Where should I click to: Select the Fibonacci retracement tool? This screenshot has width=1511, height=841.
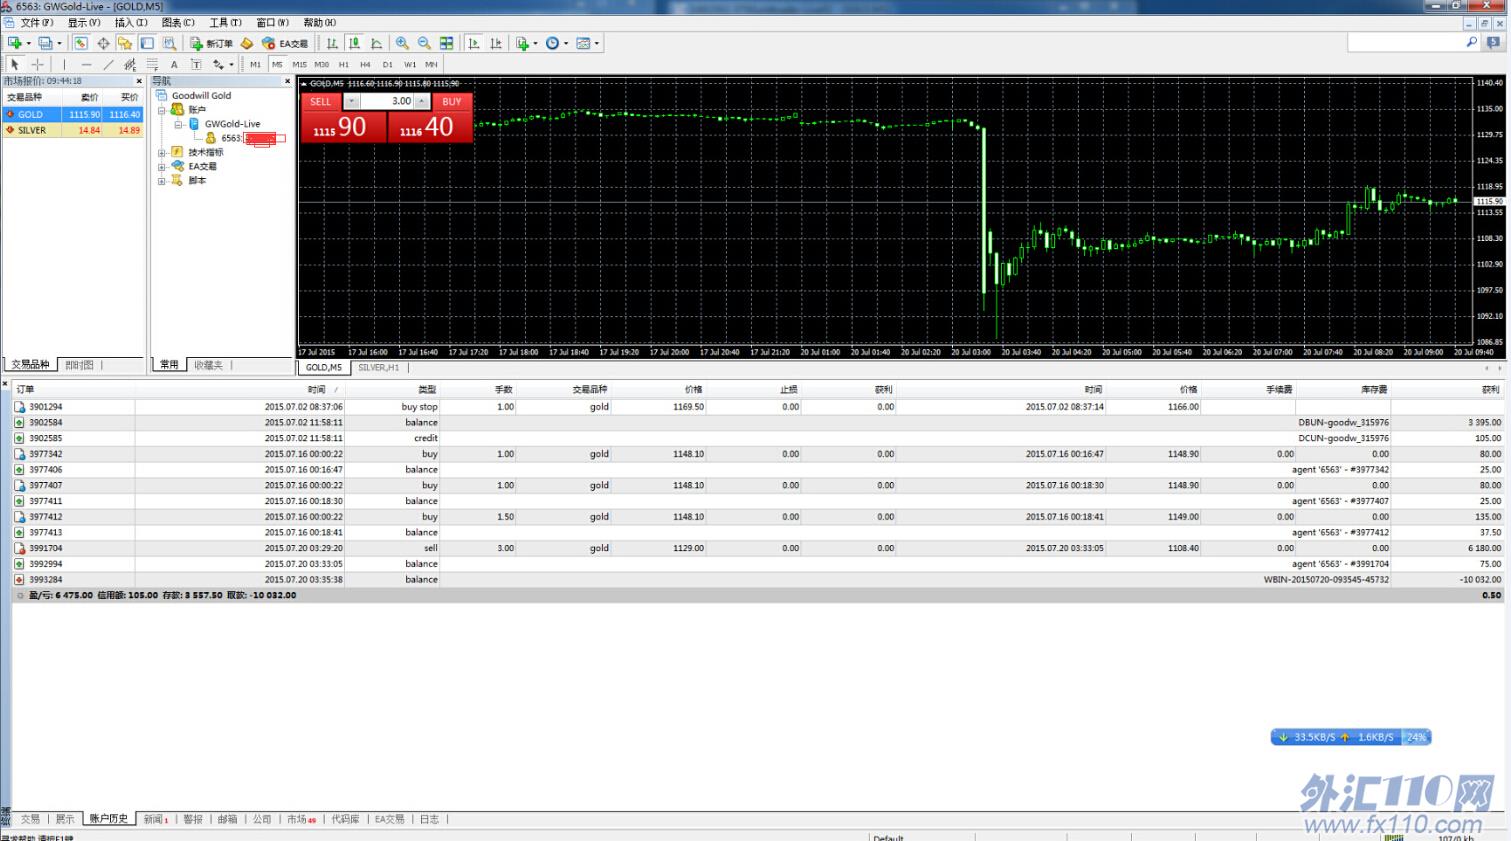click(x=152, y=64)
